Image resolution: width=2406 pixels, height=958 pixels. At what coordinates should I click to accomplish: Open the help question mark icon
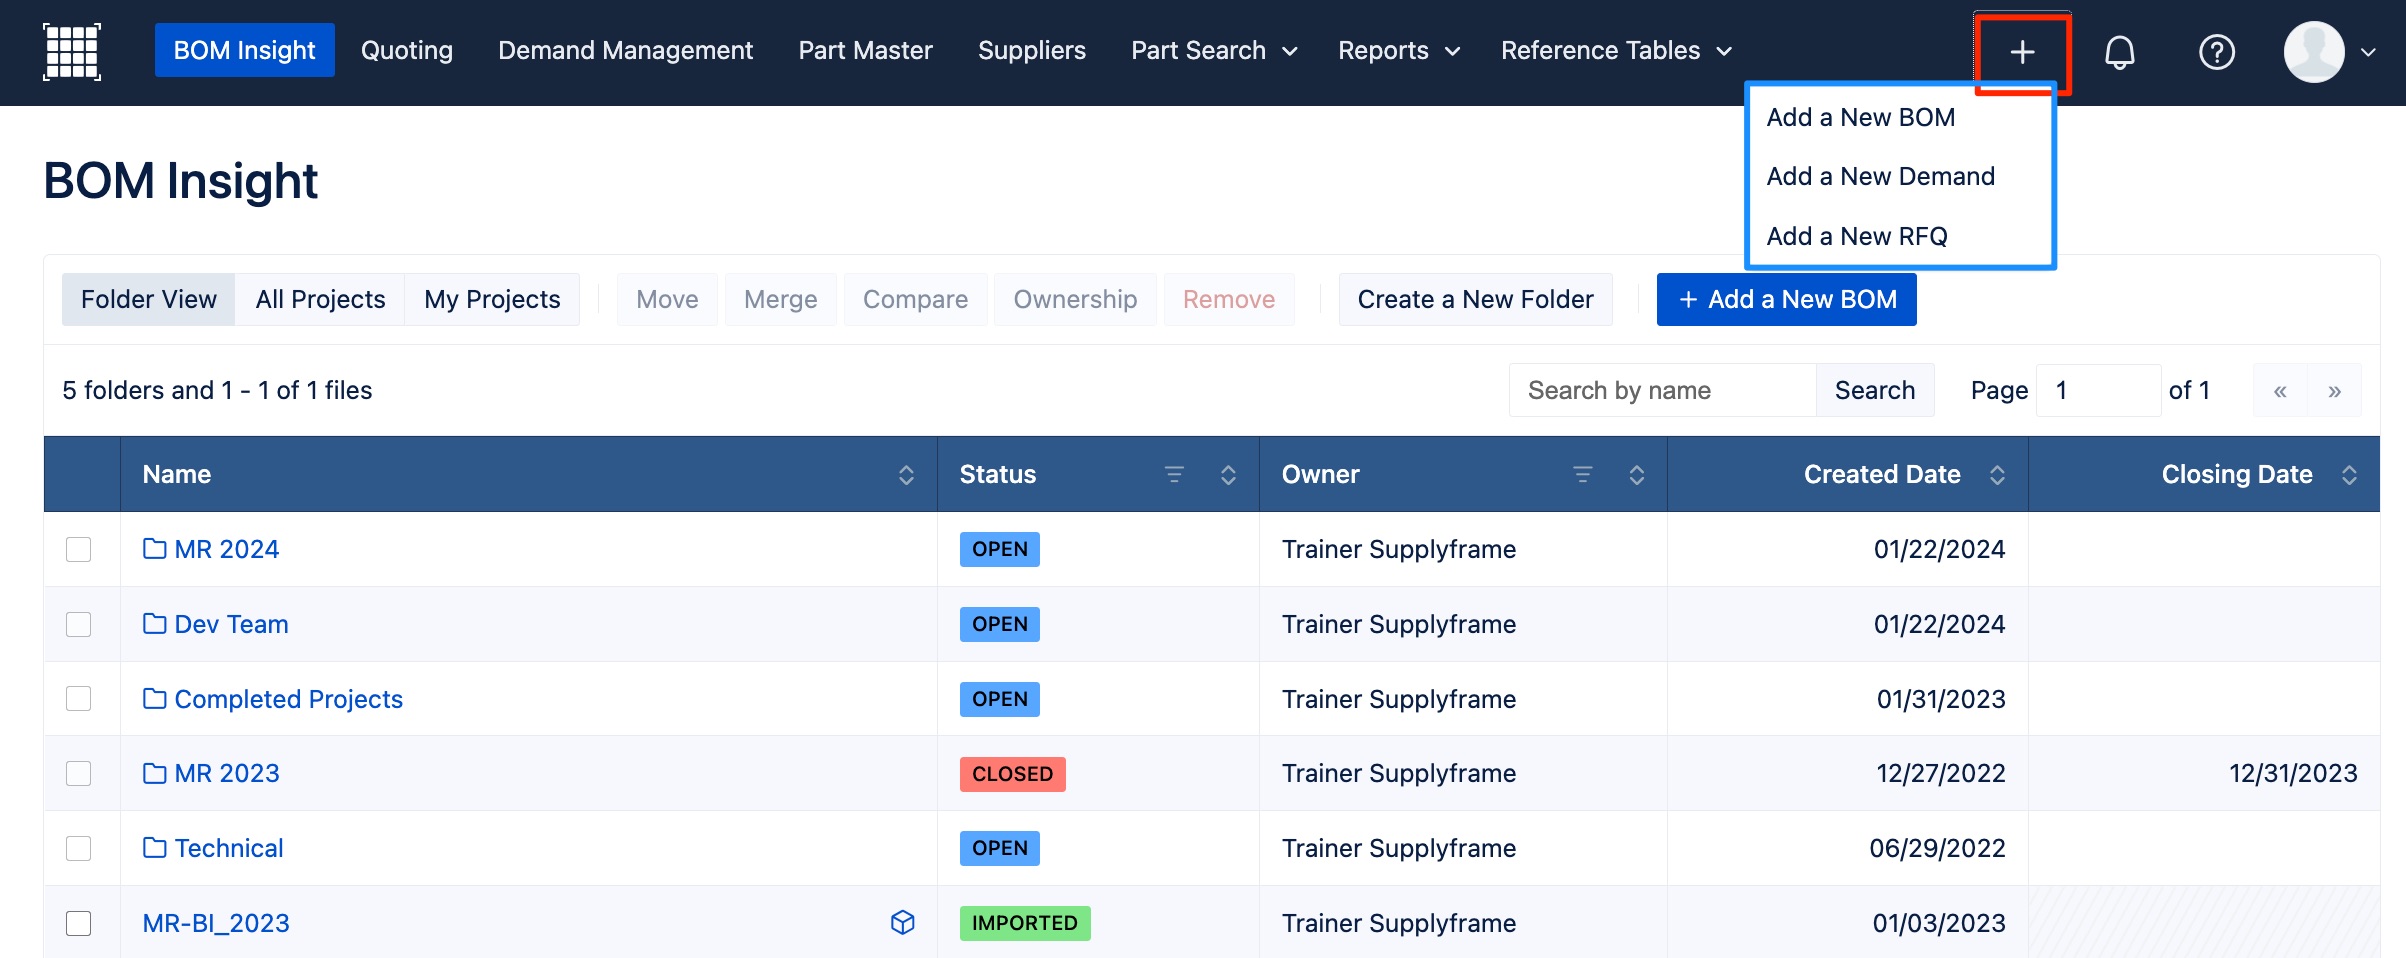tap(2216, 52)
